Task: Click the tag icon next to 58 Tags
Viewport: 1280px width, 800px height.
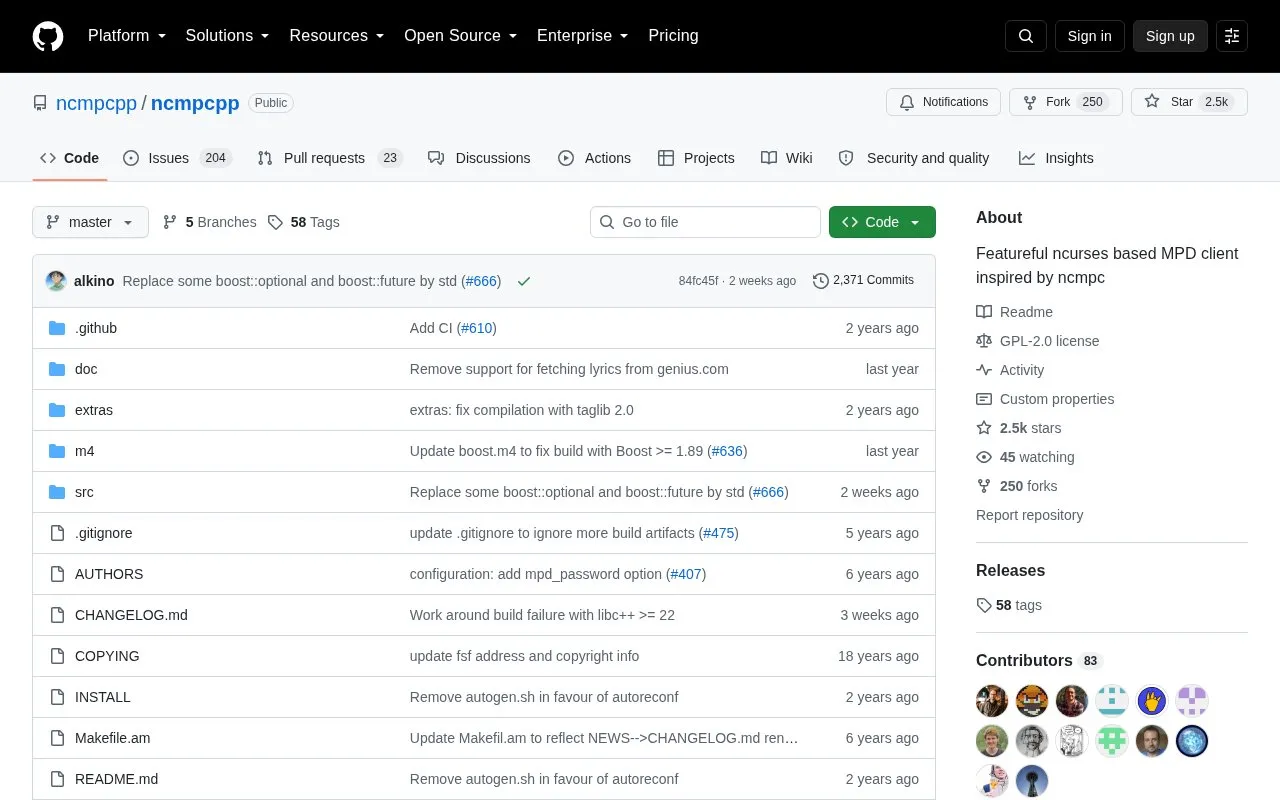Action: pyautogui.click(x=276, y=222)
